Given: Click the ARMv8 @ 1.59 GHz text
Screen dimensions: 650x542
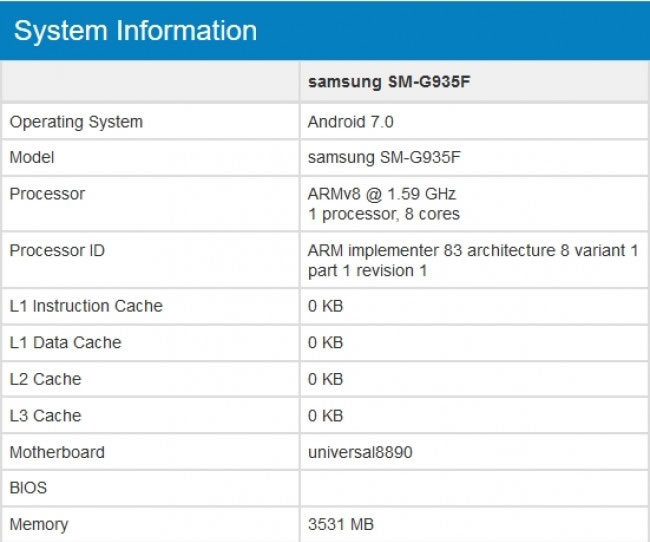Looking at the screenshot, I should pos(382,194).
